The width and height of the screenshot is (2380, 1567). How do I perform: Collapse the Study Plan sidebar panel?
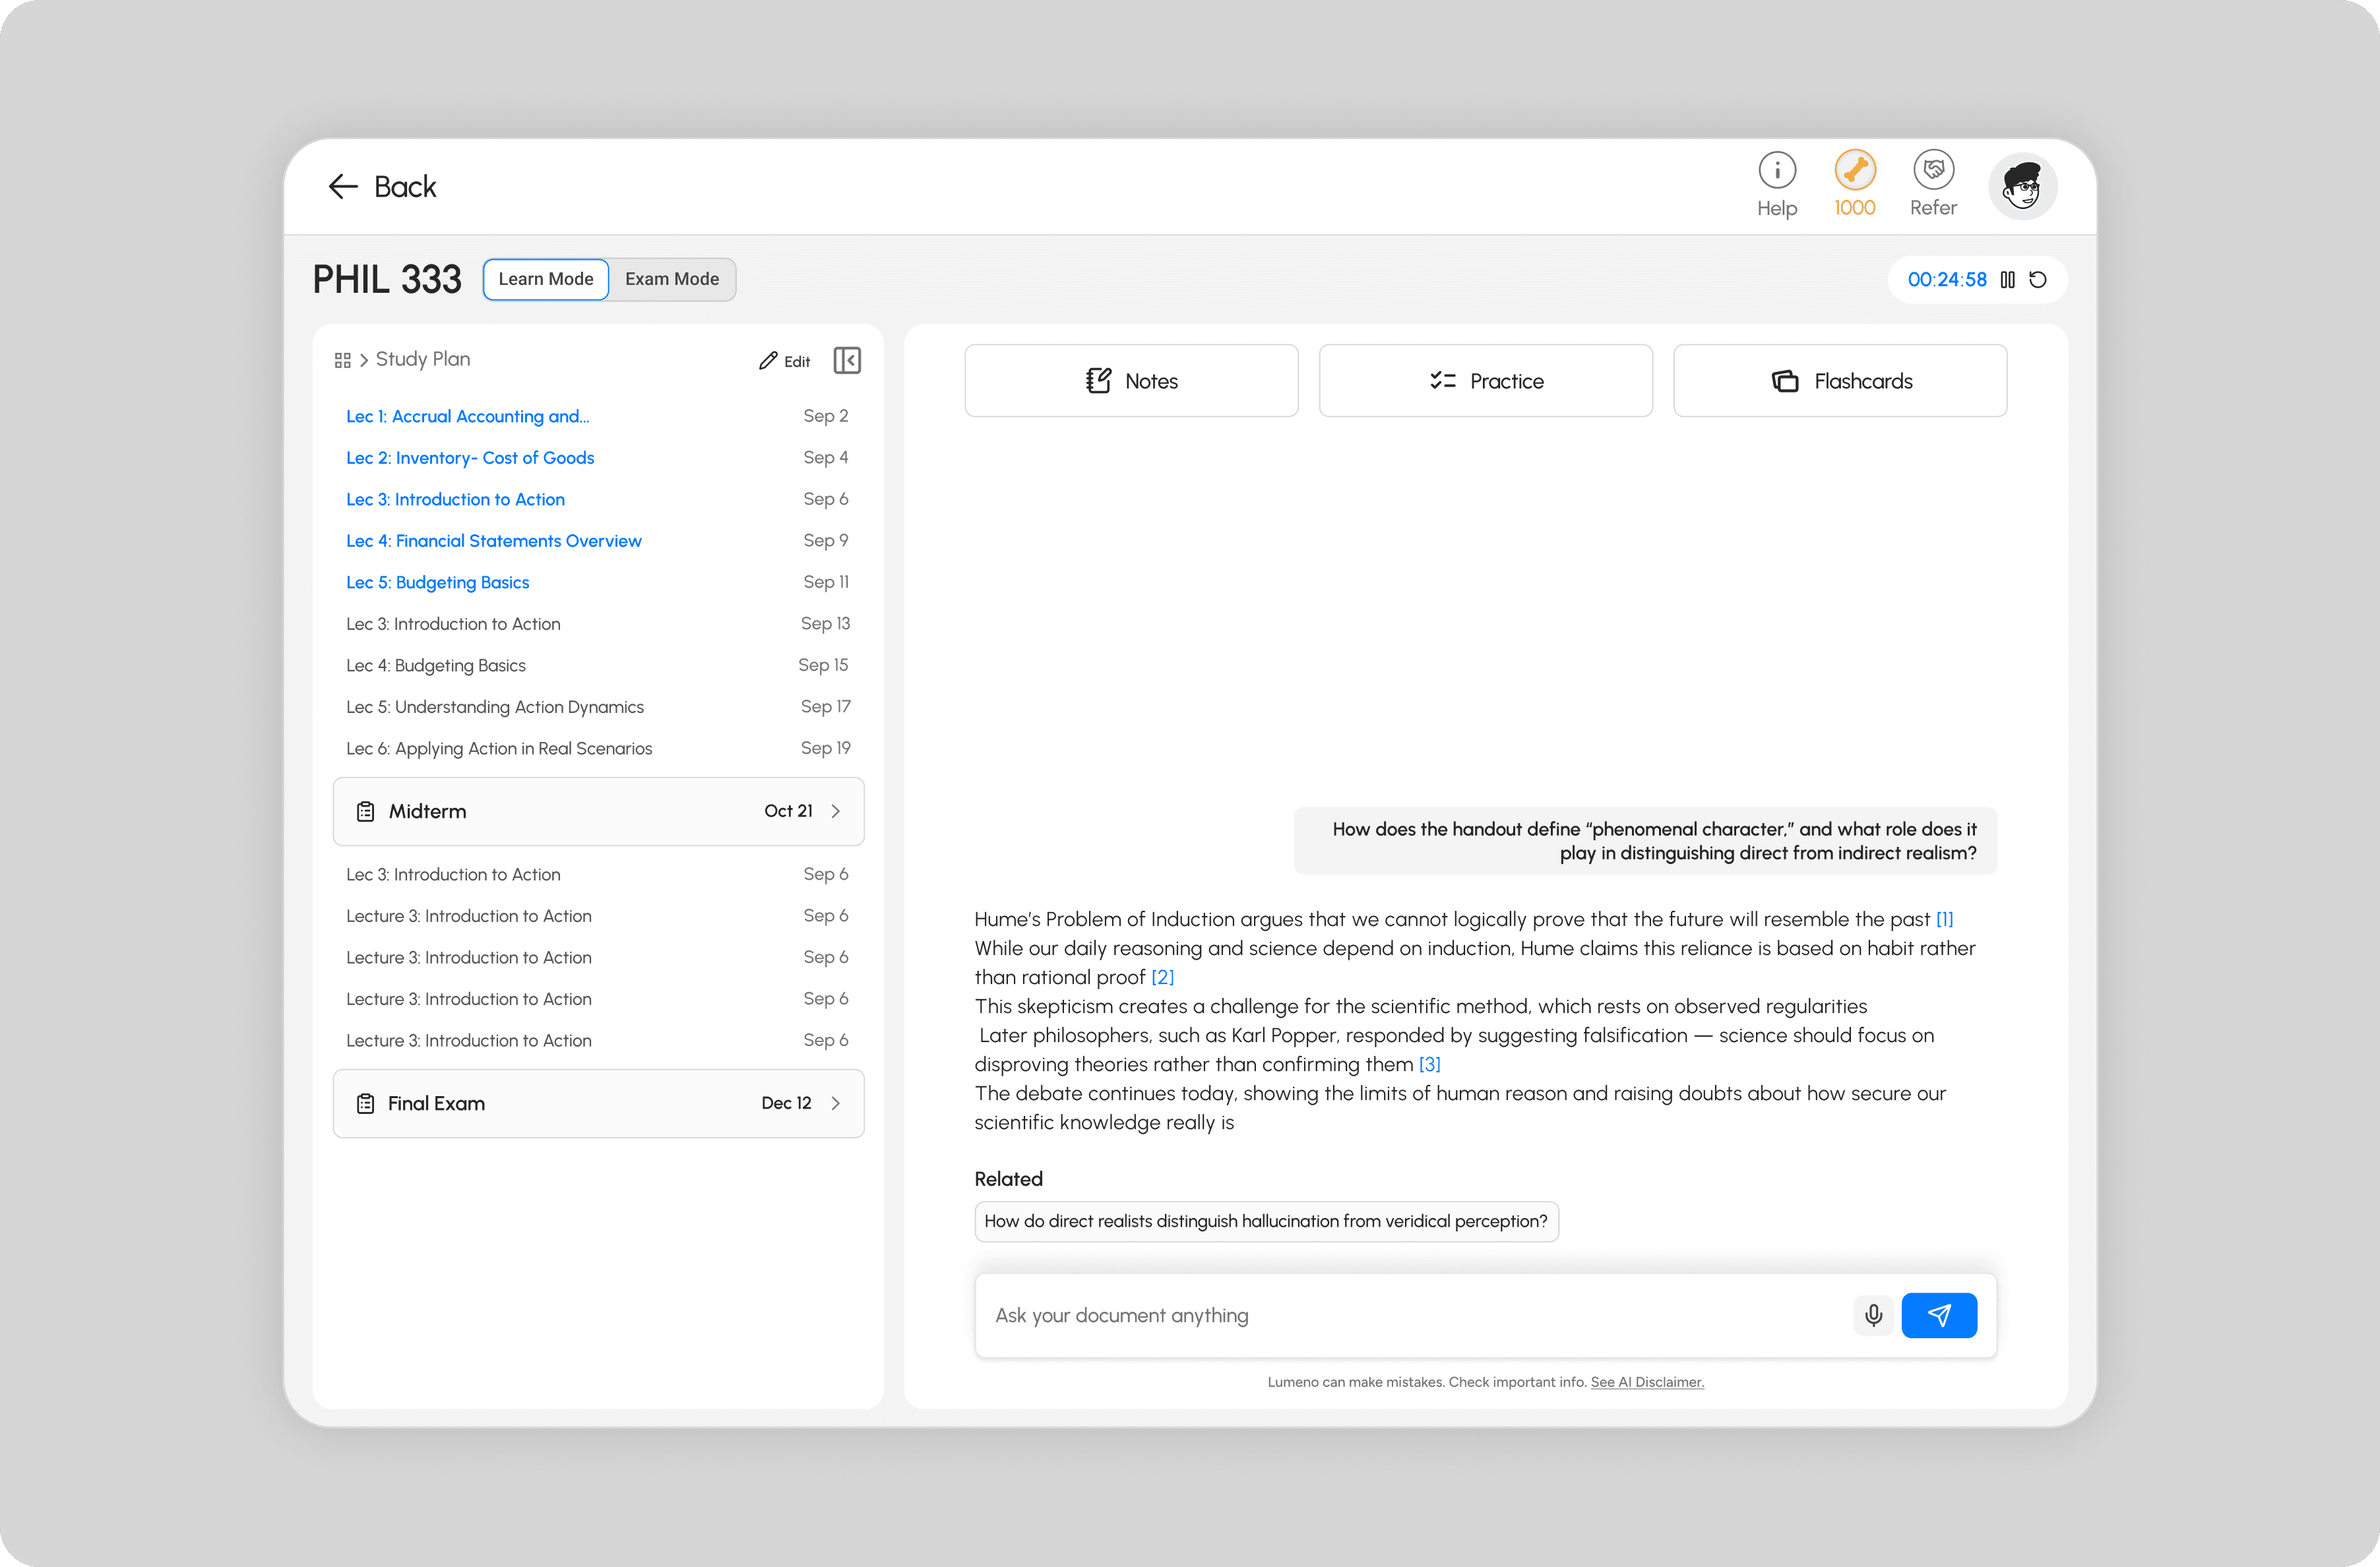pos(846,360)
